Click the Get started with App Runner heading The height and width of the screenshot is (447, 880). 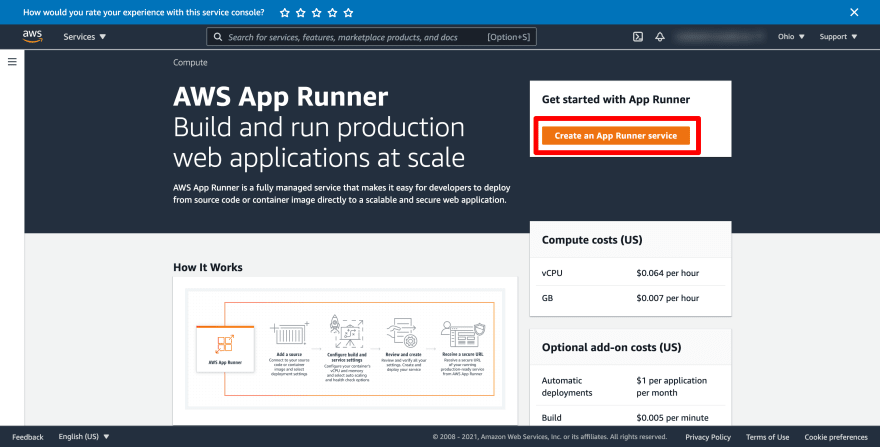click(x=616, y=99)
